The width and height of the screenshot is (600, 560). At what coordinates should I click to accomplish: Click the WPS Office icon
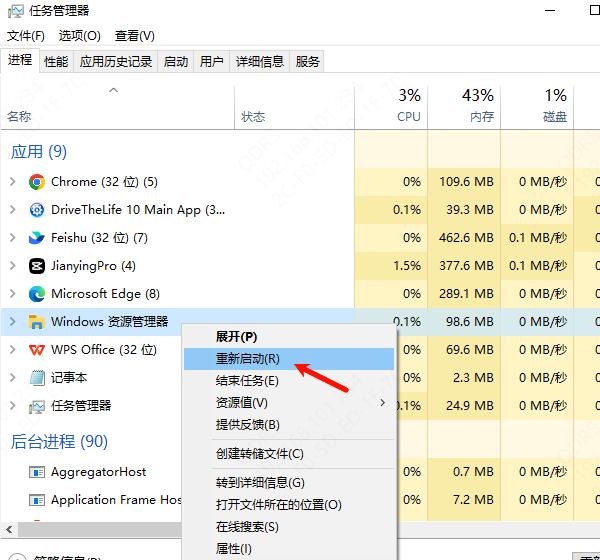(37, 350)
